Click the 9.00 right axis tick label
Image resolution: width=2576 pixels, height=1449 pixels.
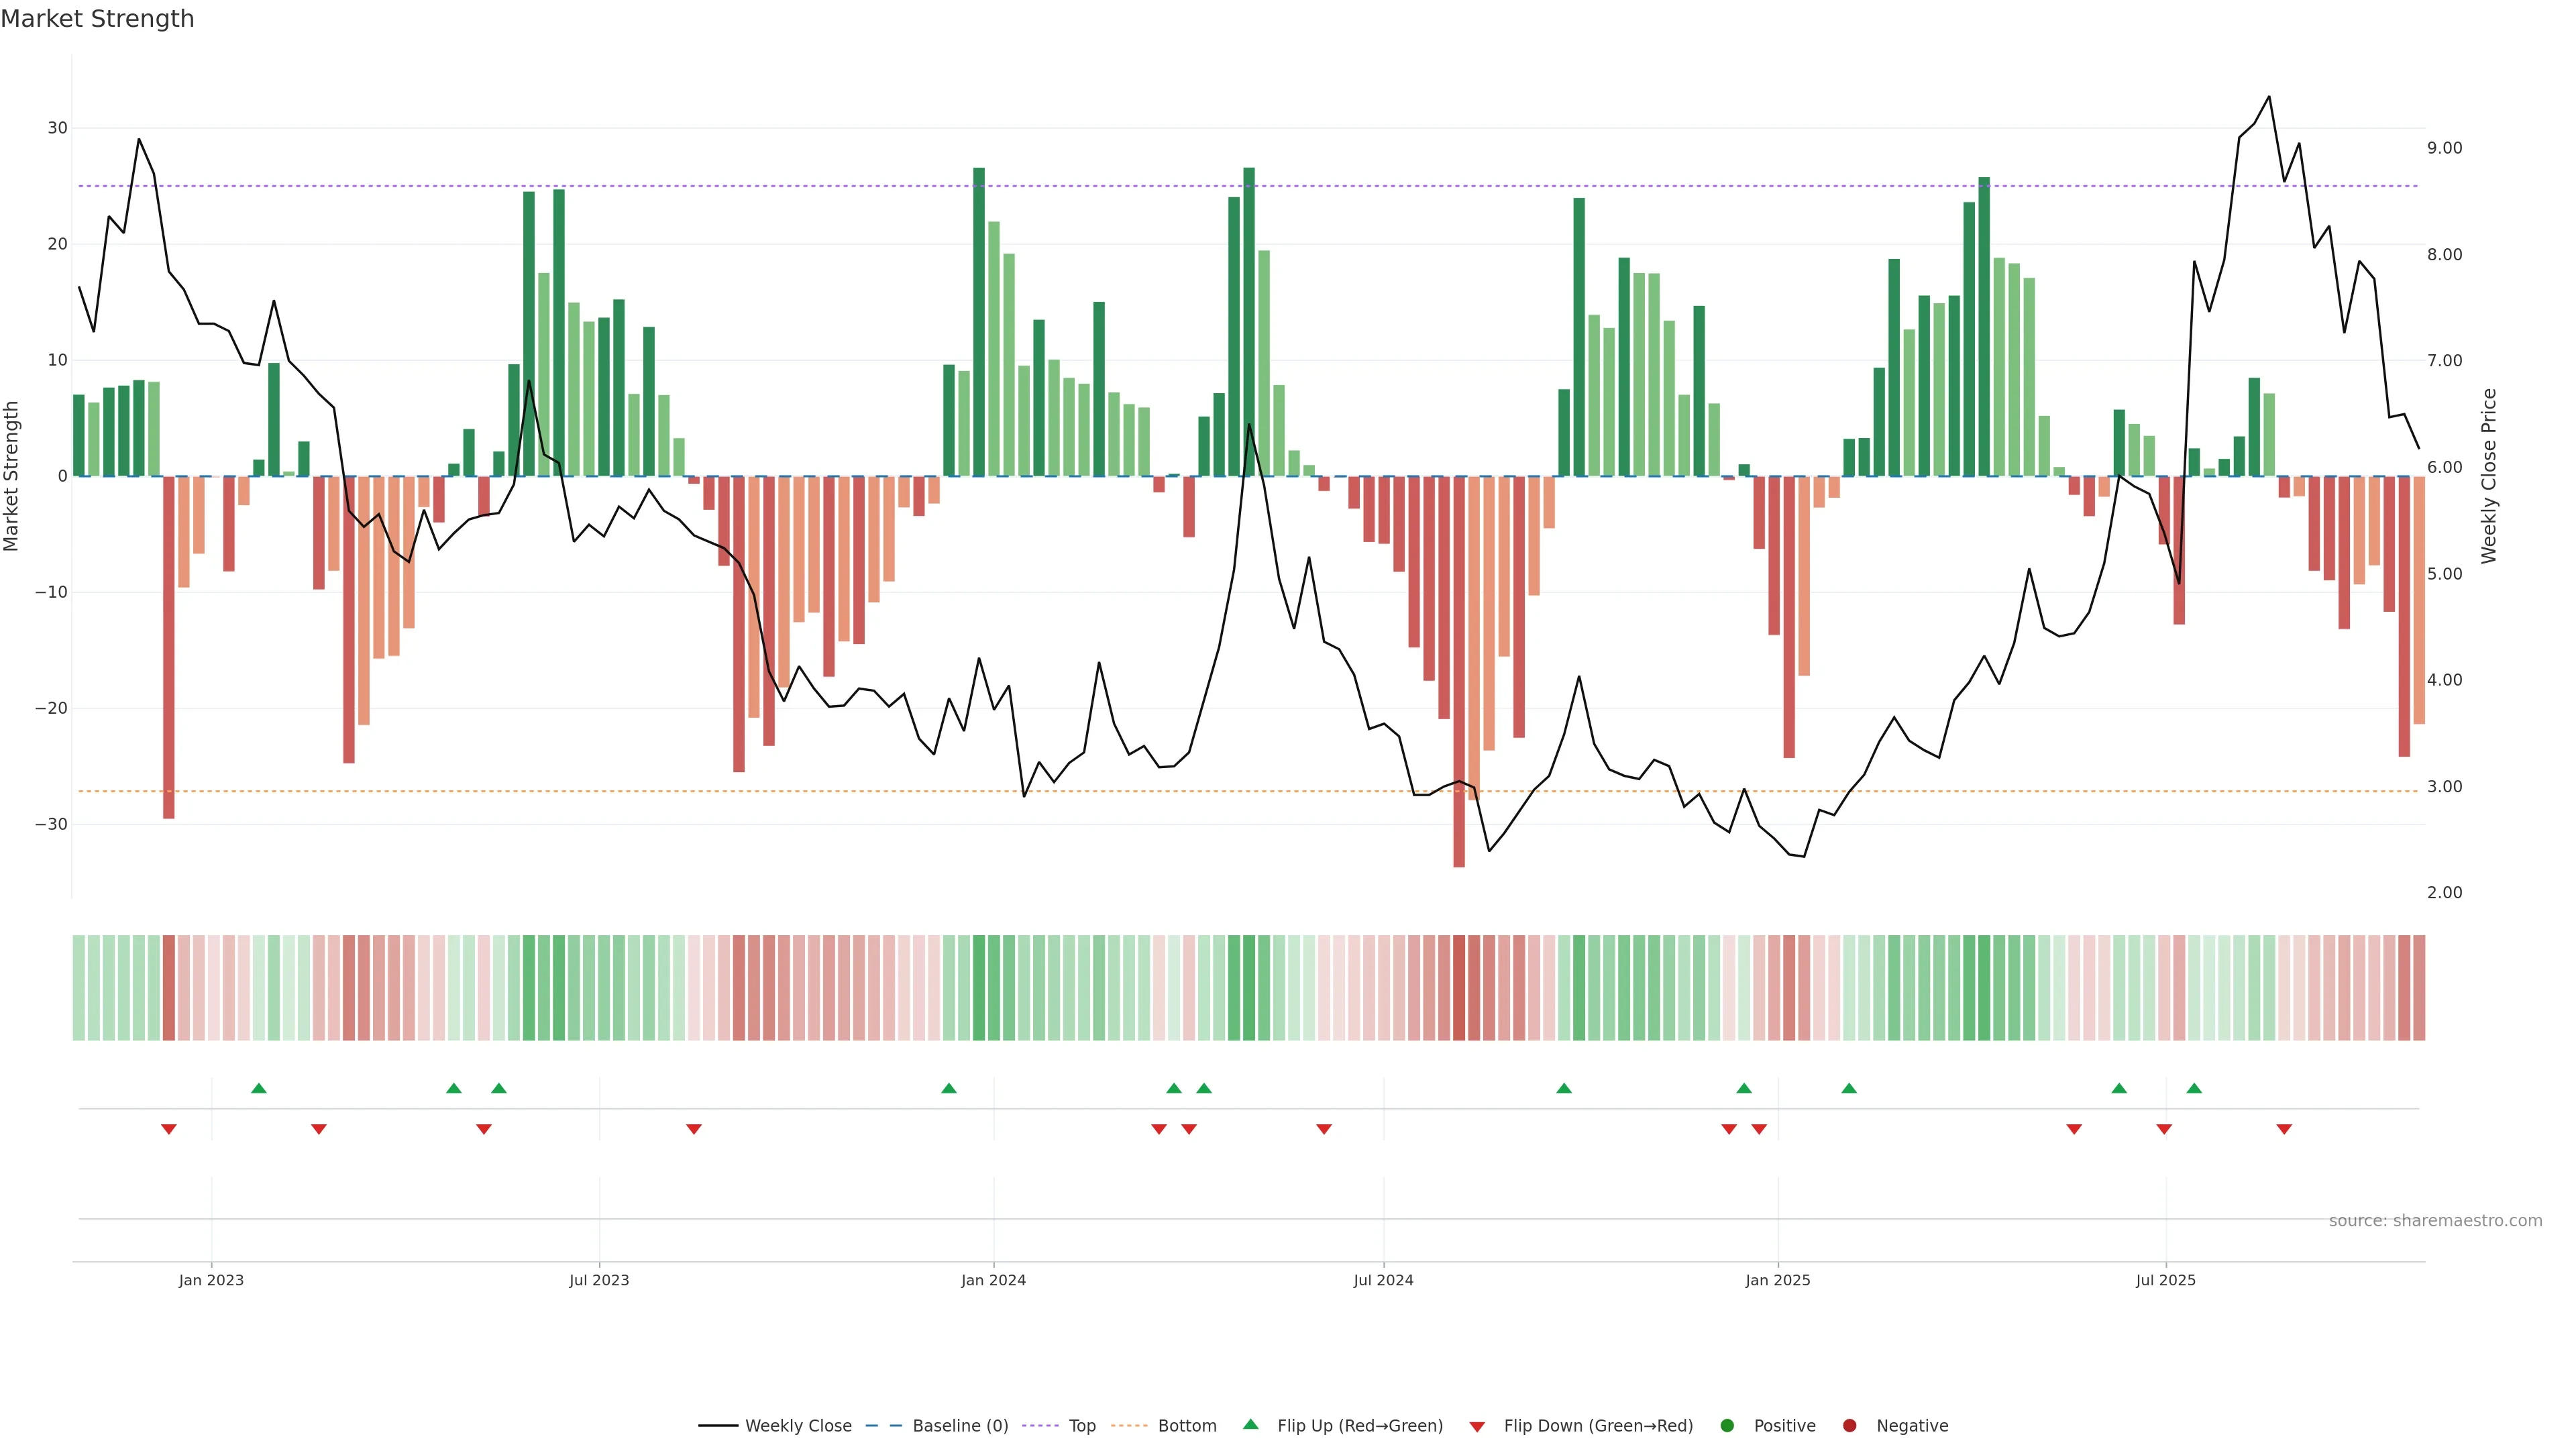pos(2444,148)
